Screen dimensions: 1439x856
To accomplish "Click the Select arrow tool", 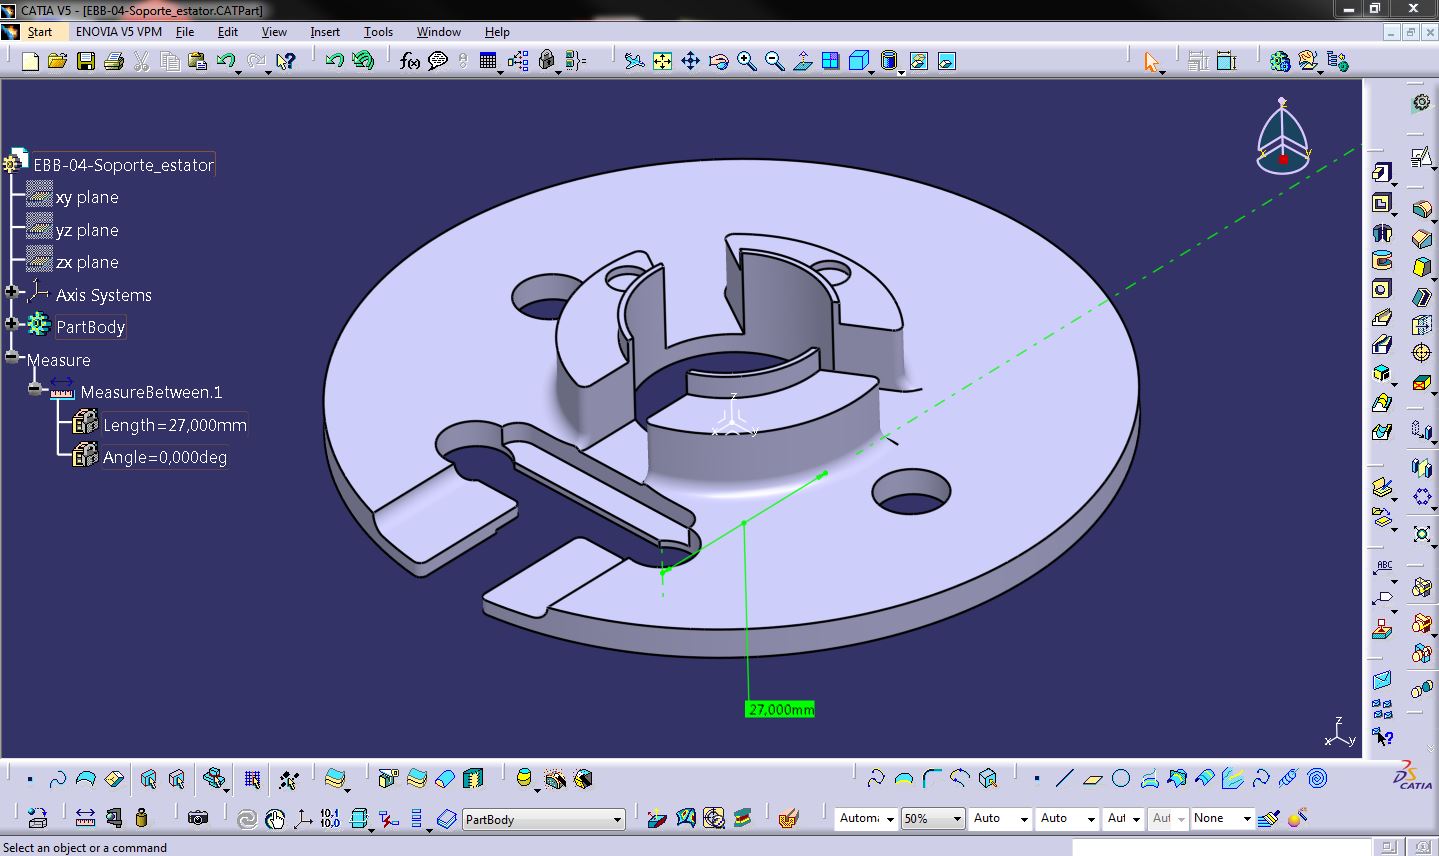I will pyautogui.click(x=1152, y=62).
